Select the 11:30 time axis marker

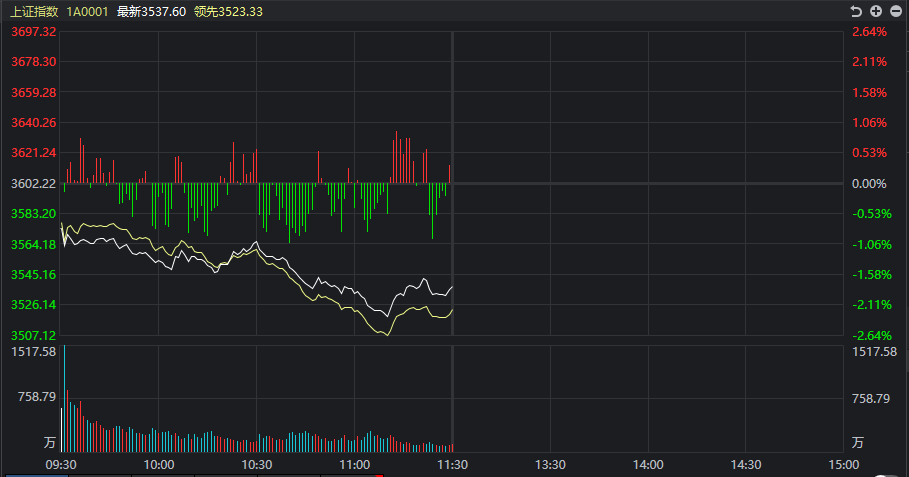click(452, 465)
